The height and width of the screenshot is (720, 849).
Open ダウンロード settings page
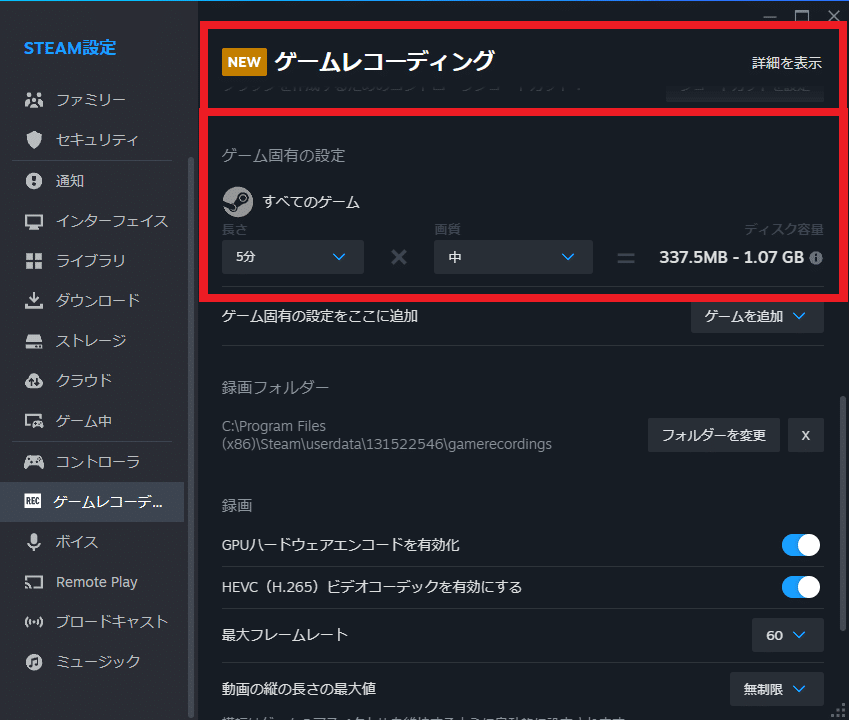pyautogui.click(x=92, y=300)
